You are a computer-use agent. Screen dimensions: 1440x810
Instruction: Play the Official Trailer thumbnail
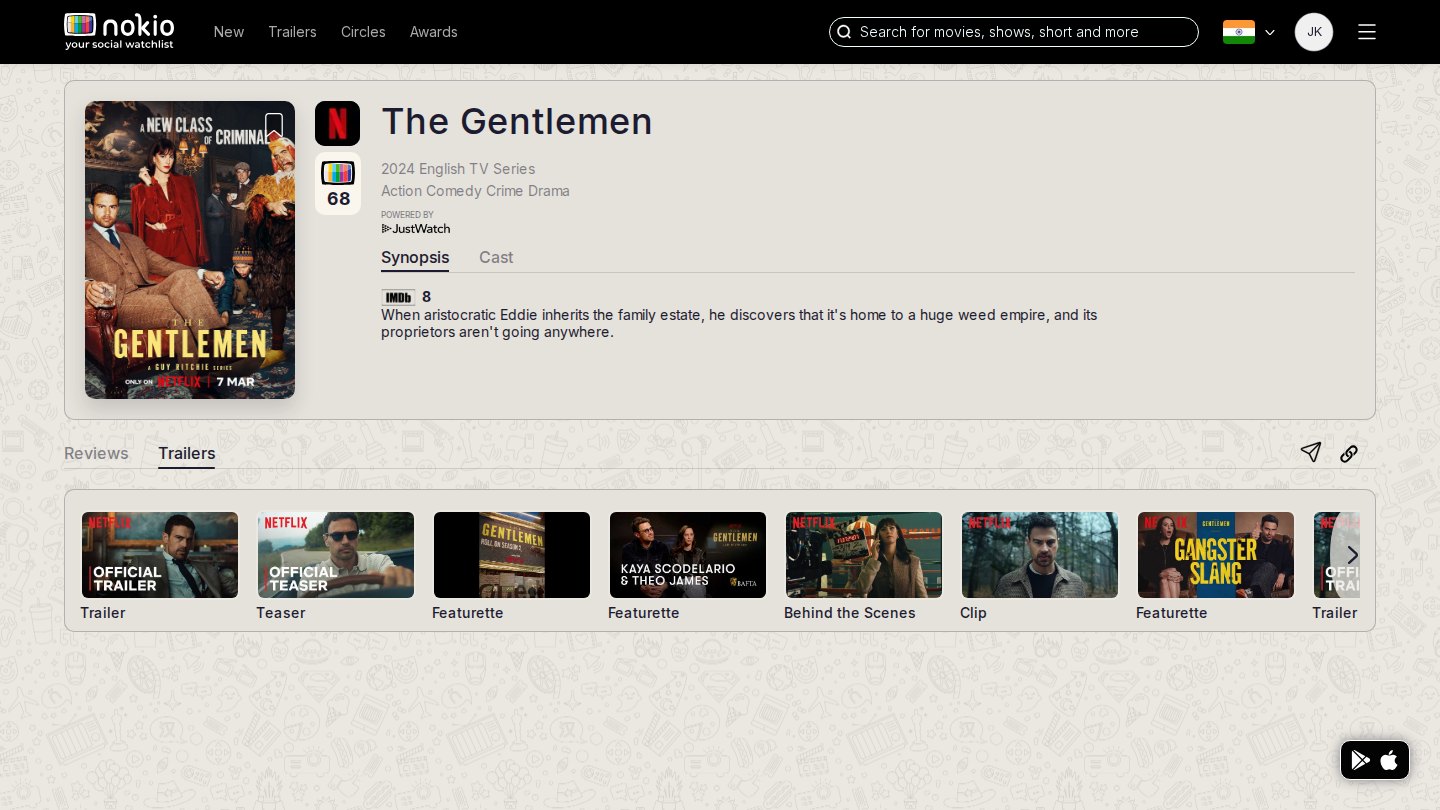coord(160,555)
